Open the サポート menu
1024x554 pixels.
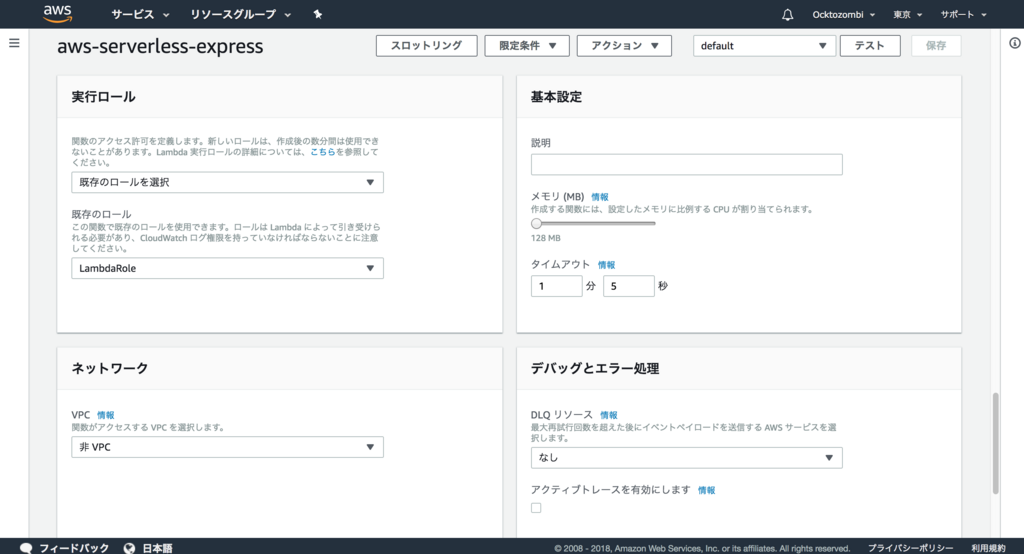pyautogui.click(x=963, y=14)
